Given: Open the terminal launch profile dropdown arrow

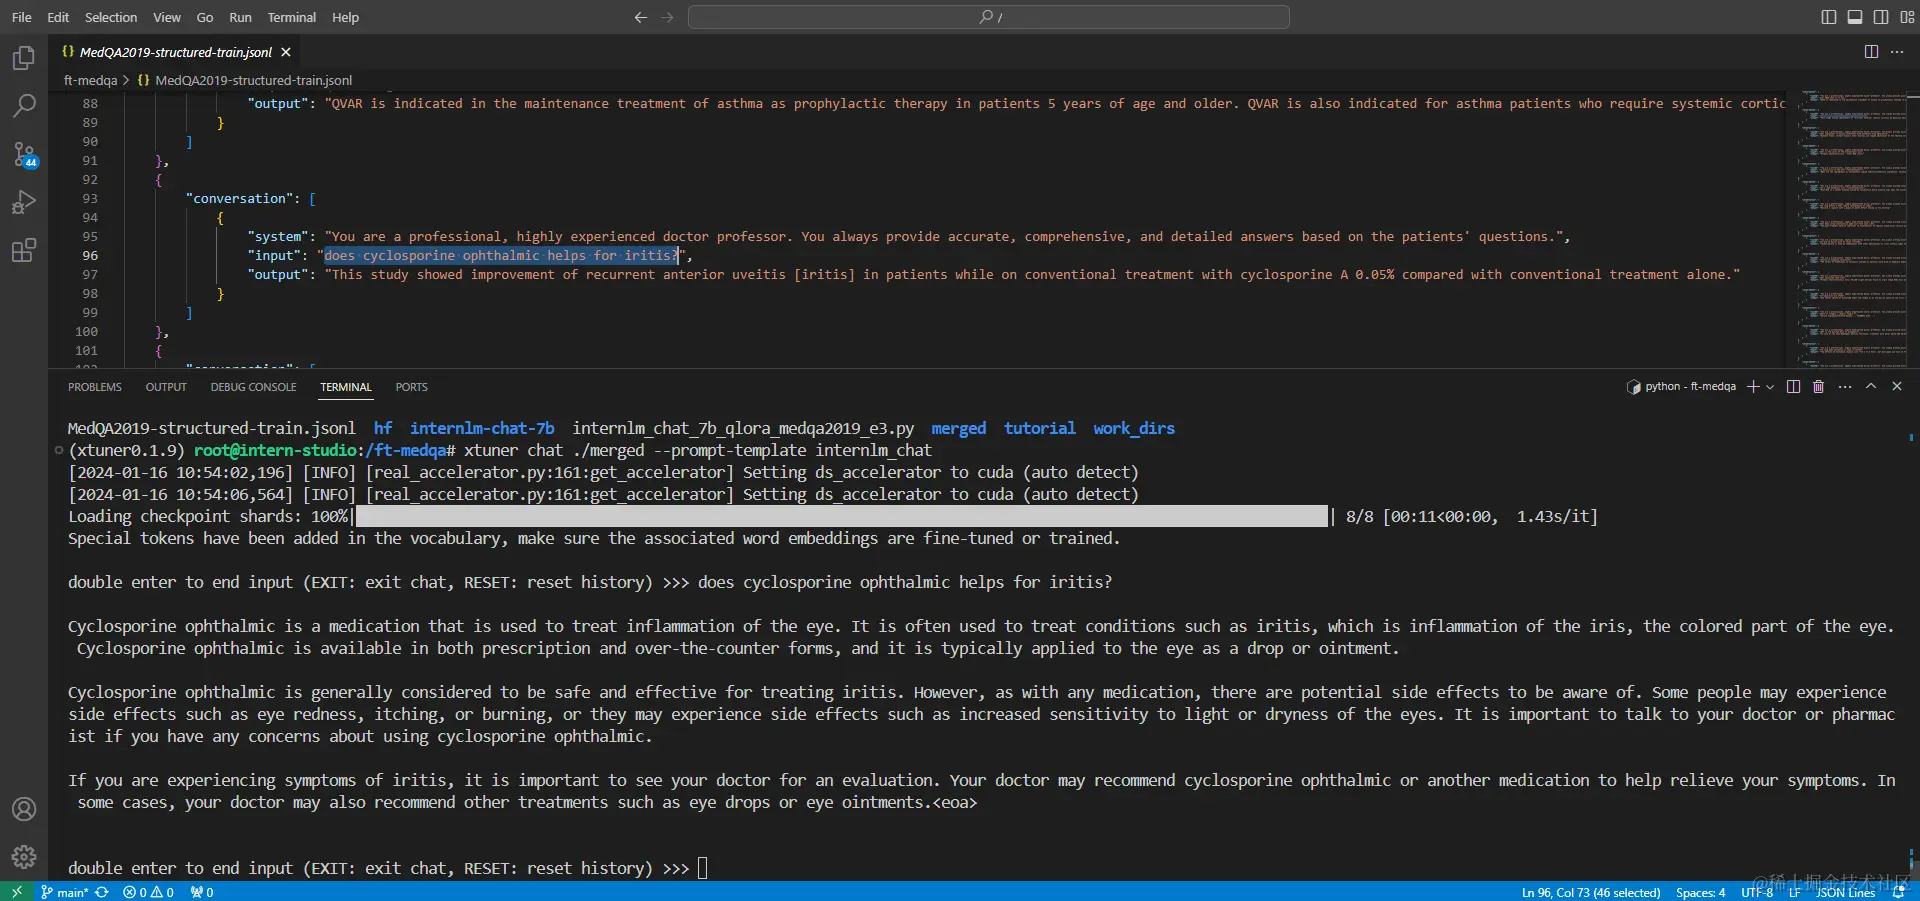Looking at the screenshot, I should coord(1770,387).
